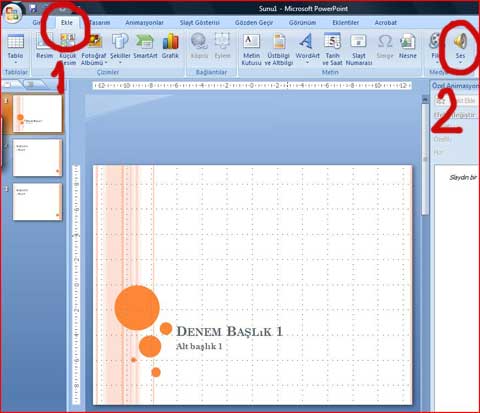The width and height of the screenshot is (480, 413).
Task: Expand the WordArt dropdown arrow
Action: 307,63
